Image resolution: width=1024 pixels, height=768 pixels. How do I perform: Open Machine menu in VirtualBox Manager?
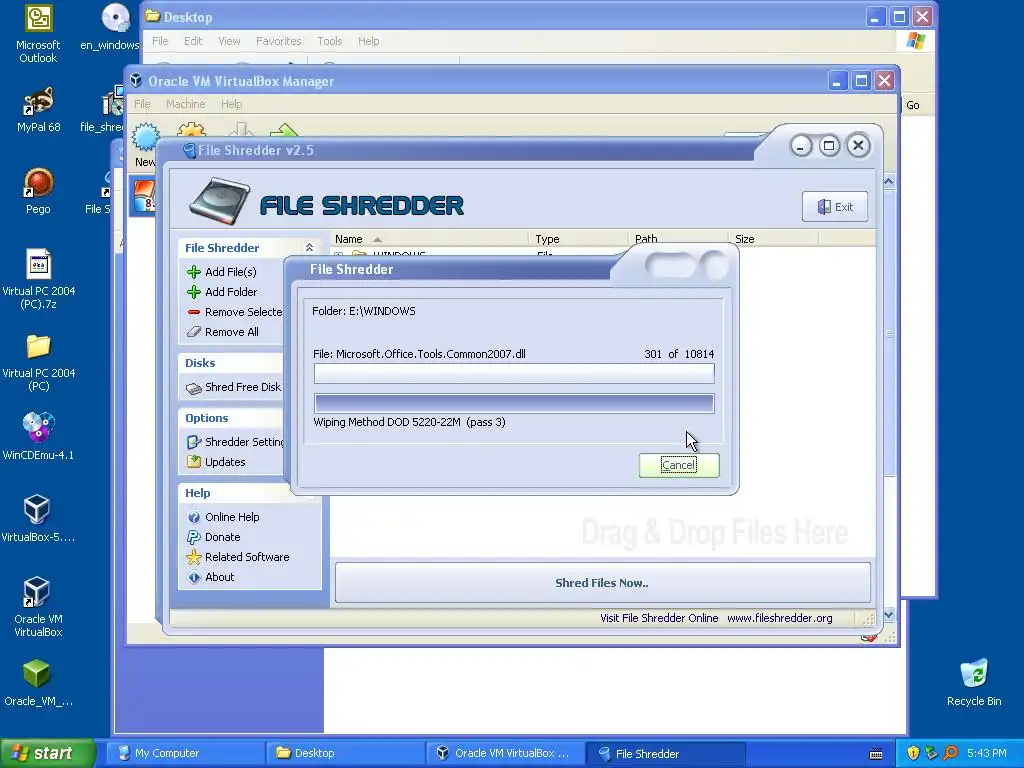coord(185,104)
